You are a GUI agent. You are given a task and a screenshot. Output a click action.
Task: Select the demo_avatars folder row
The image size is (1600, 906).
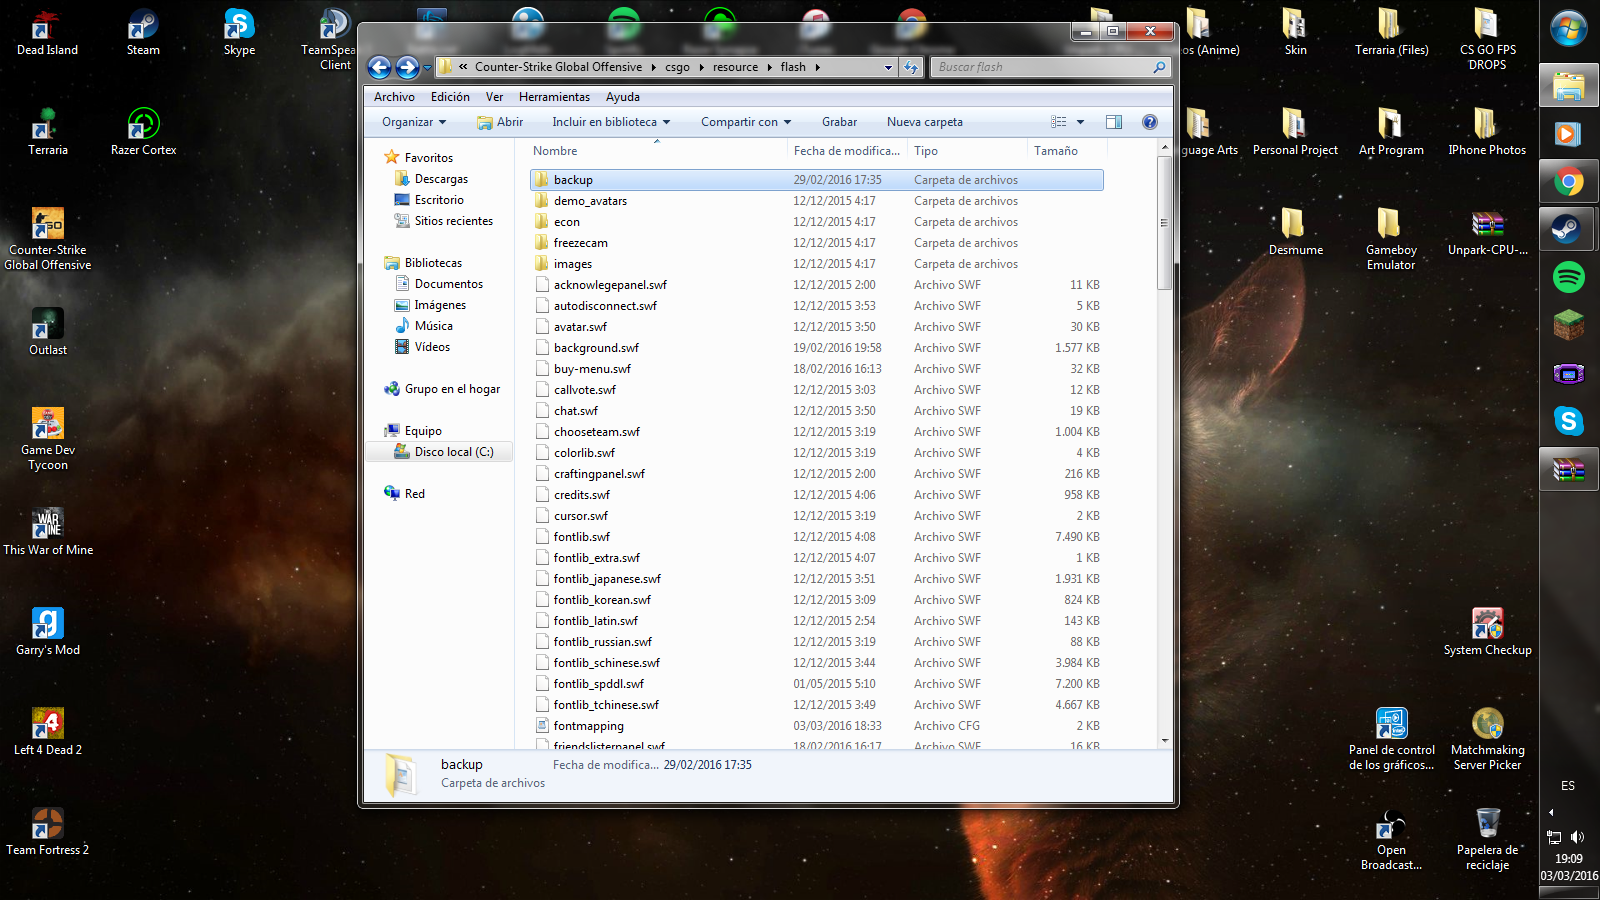click(817, 201)
